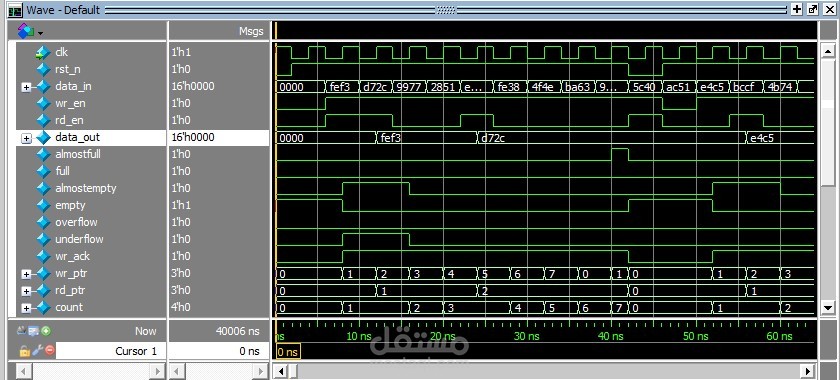Screen dimensions: 840x380
Task: Click the full signal diamond icon
Action: pyautogui.click(x=43, y=172)
